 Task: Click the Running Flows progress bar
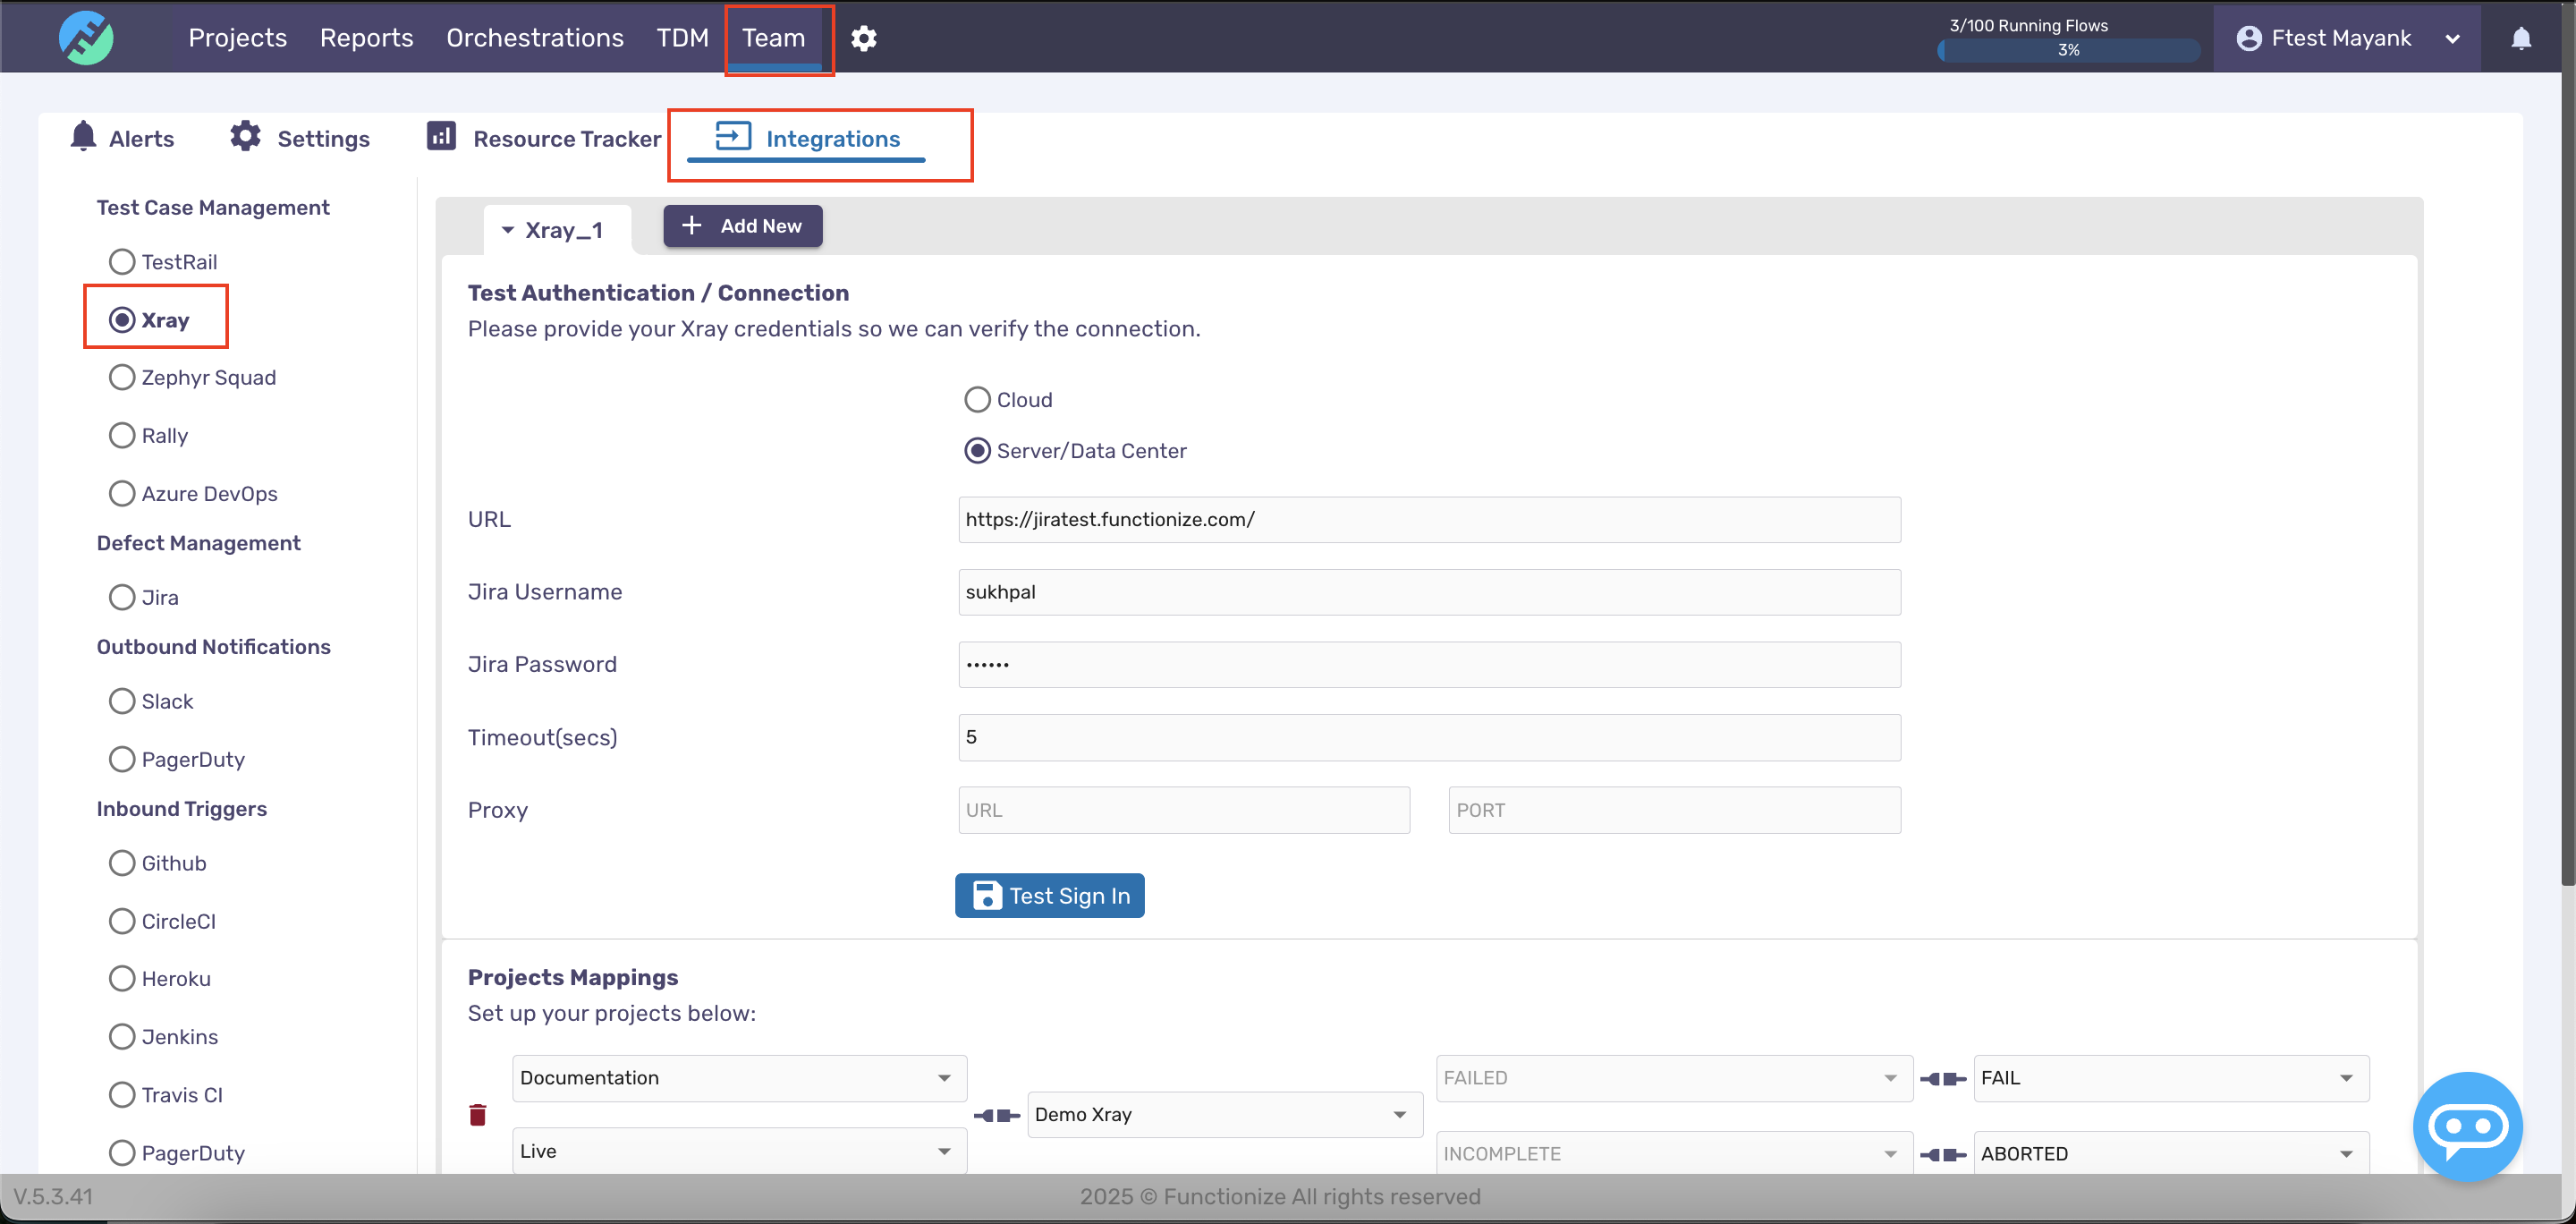[x=2068, y=50]
